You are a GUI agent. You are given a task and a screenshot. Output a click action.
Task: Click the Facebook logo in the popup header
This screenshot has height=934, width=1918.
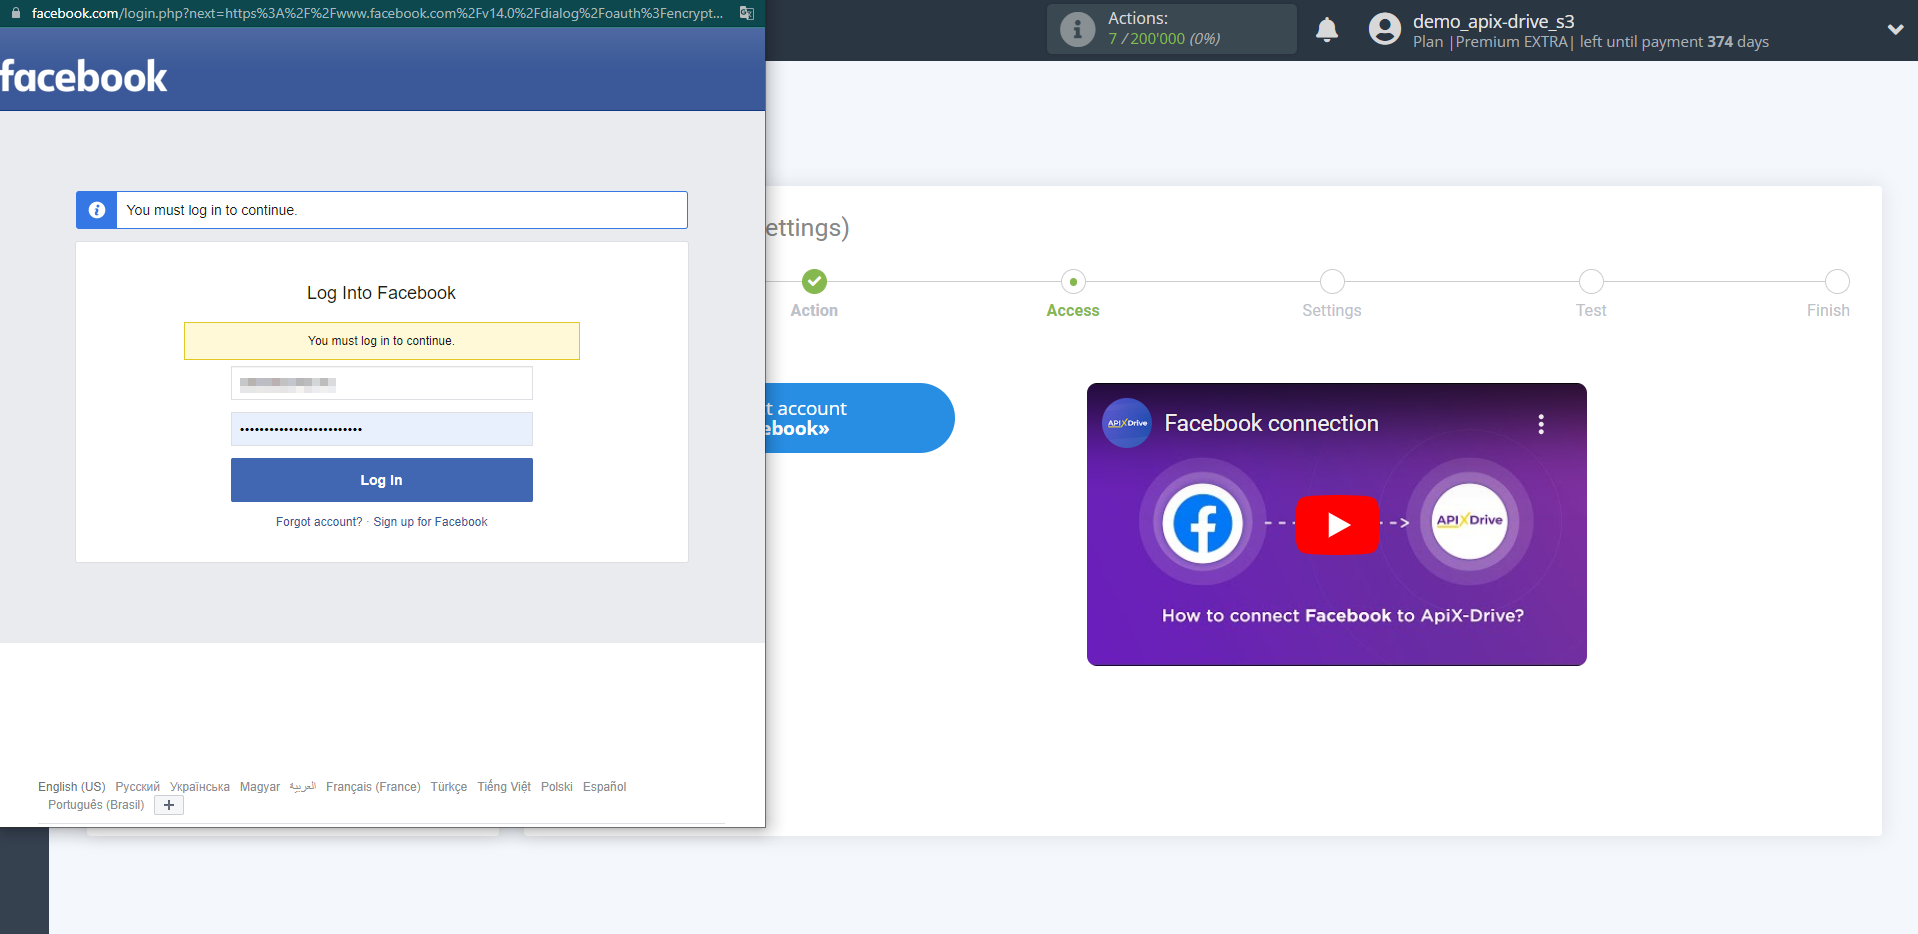[84, 77]
